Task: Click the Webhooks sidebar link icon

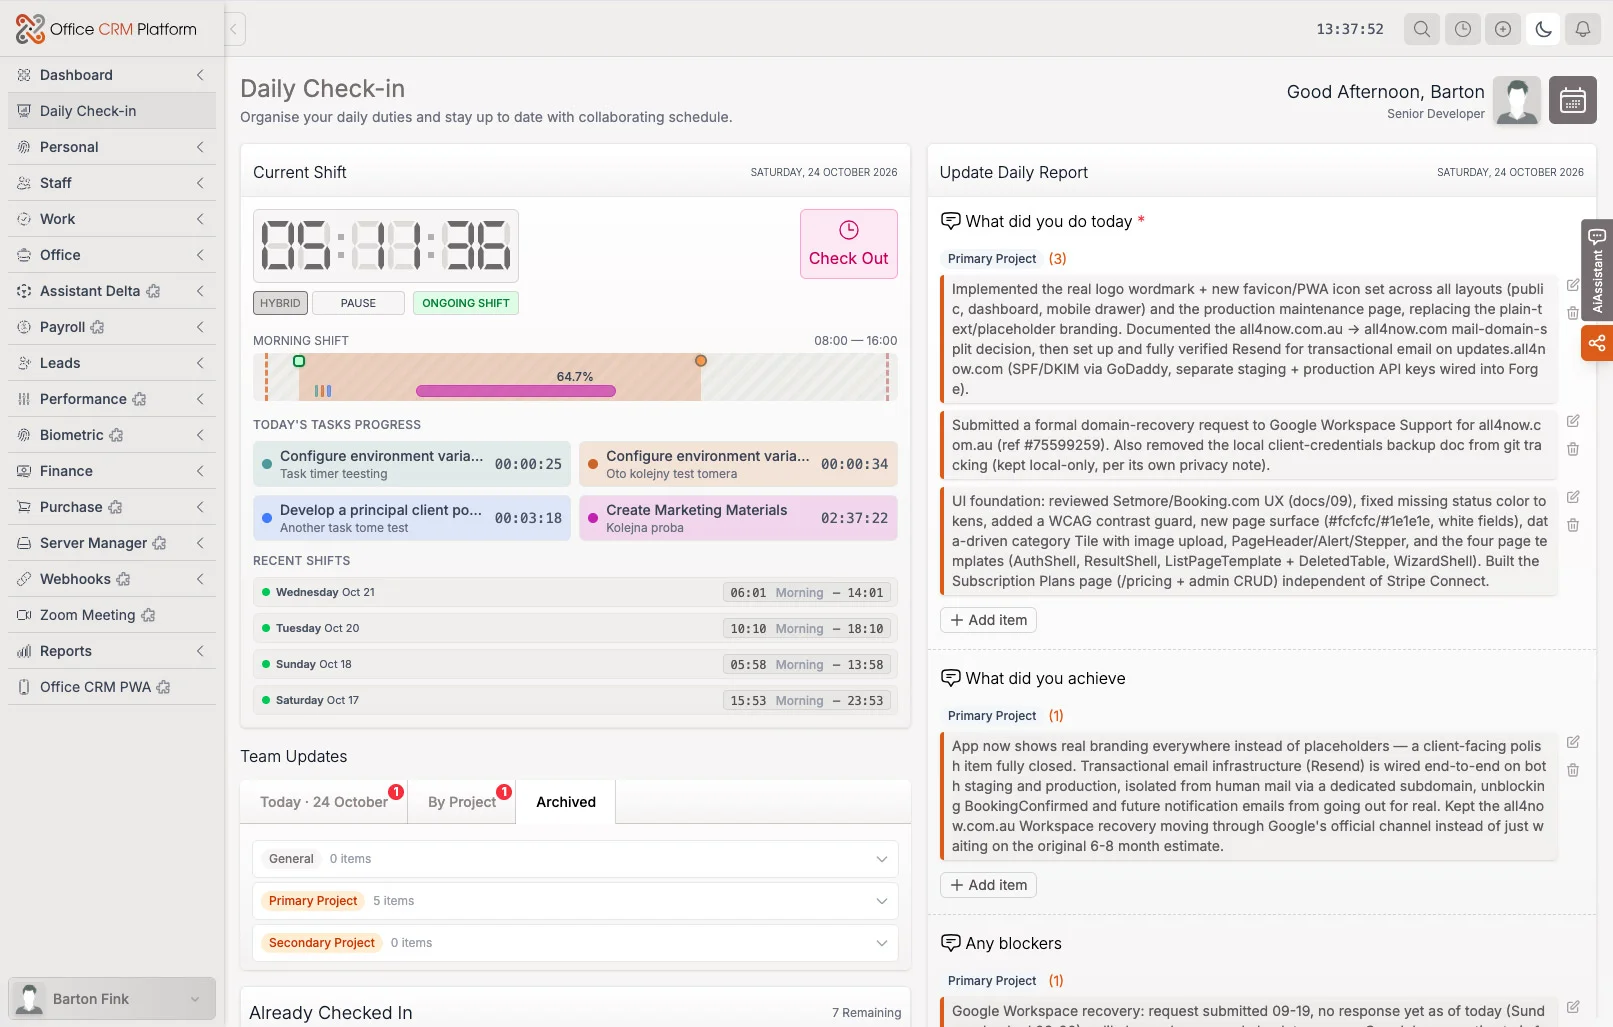Action: 24,579
